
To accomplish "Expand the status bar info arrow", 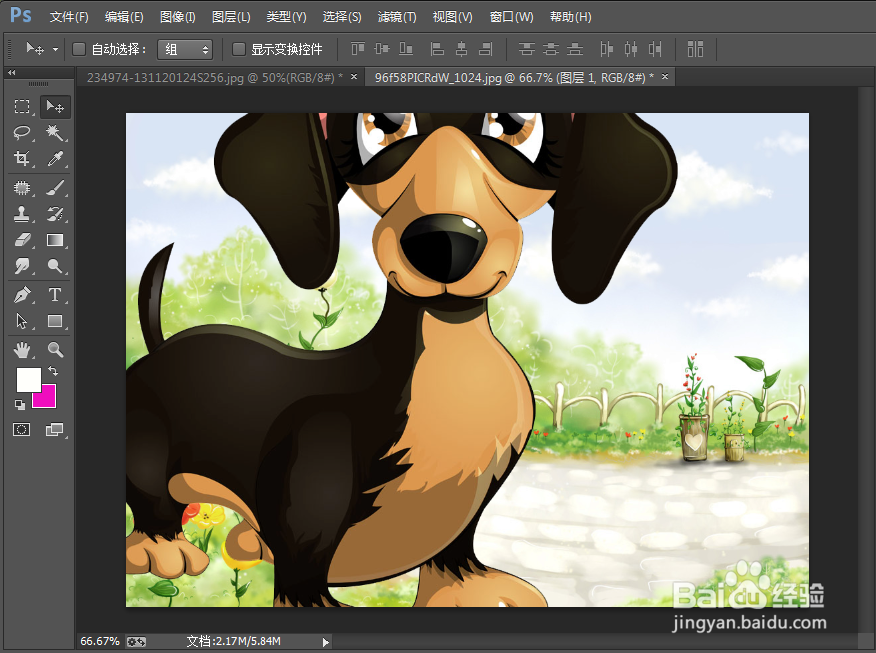I will coord(326,642).
